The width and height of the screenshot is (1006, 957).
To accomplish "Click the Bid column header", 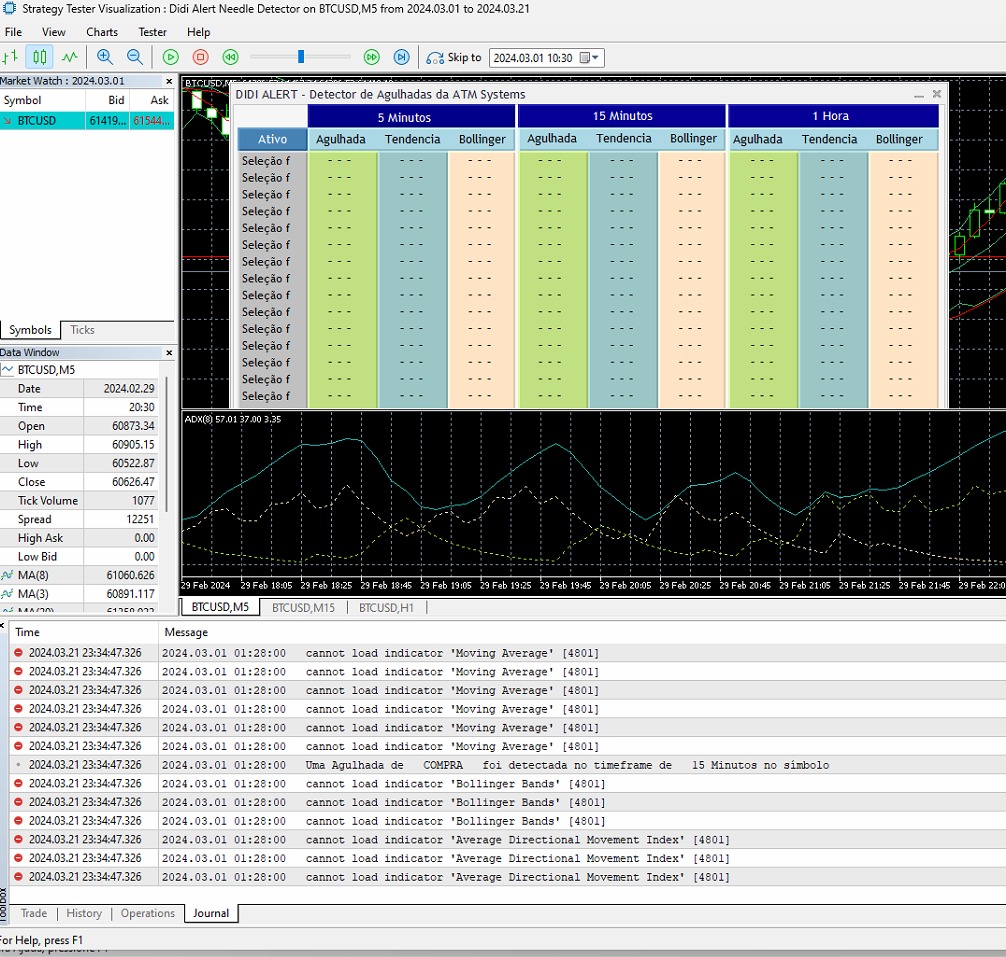I will (108, 100).
